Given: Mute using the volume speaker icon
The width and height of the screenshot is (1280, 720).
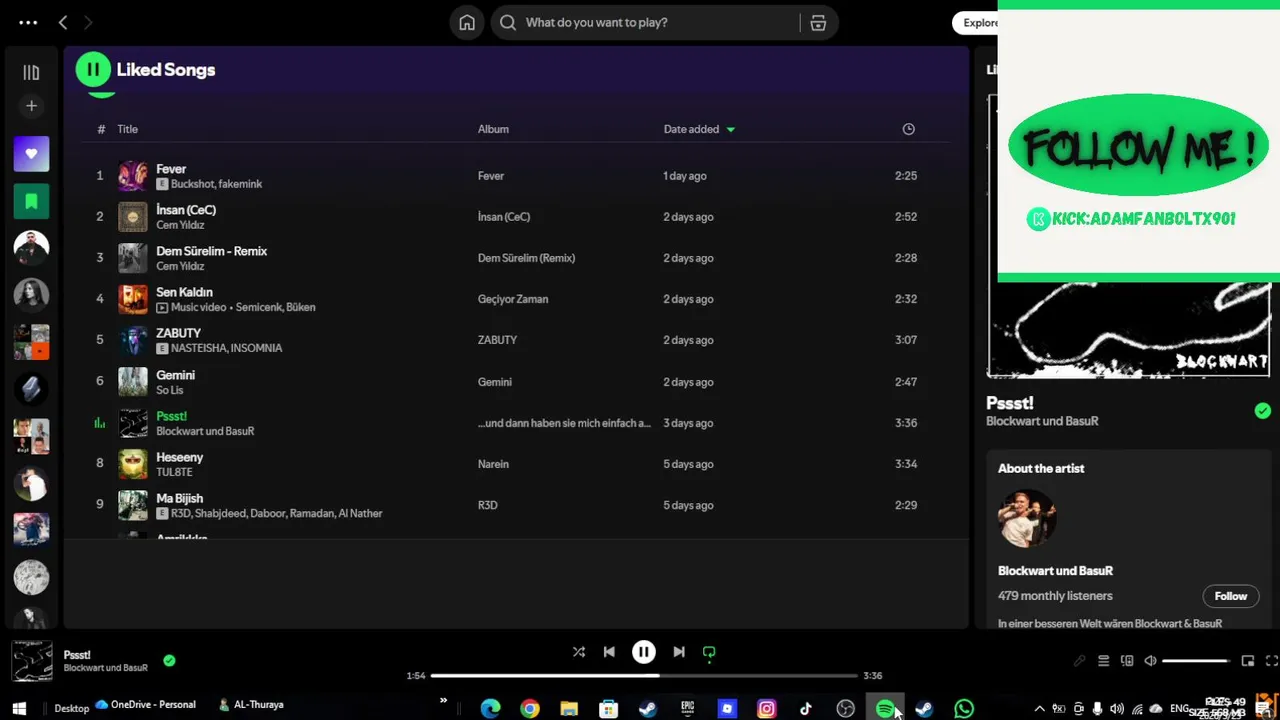Looking at the screenshot, I should (x=1151, y=661).
